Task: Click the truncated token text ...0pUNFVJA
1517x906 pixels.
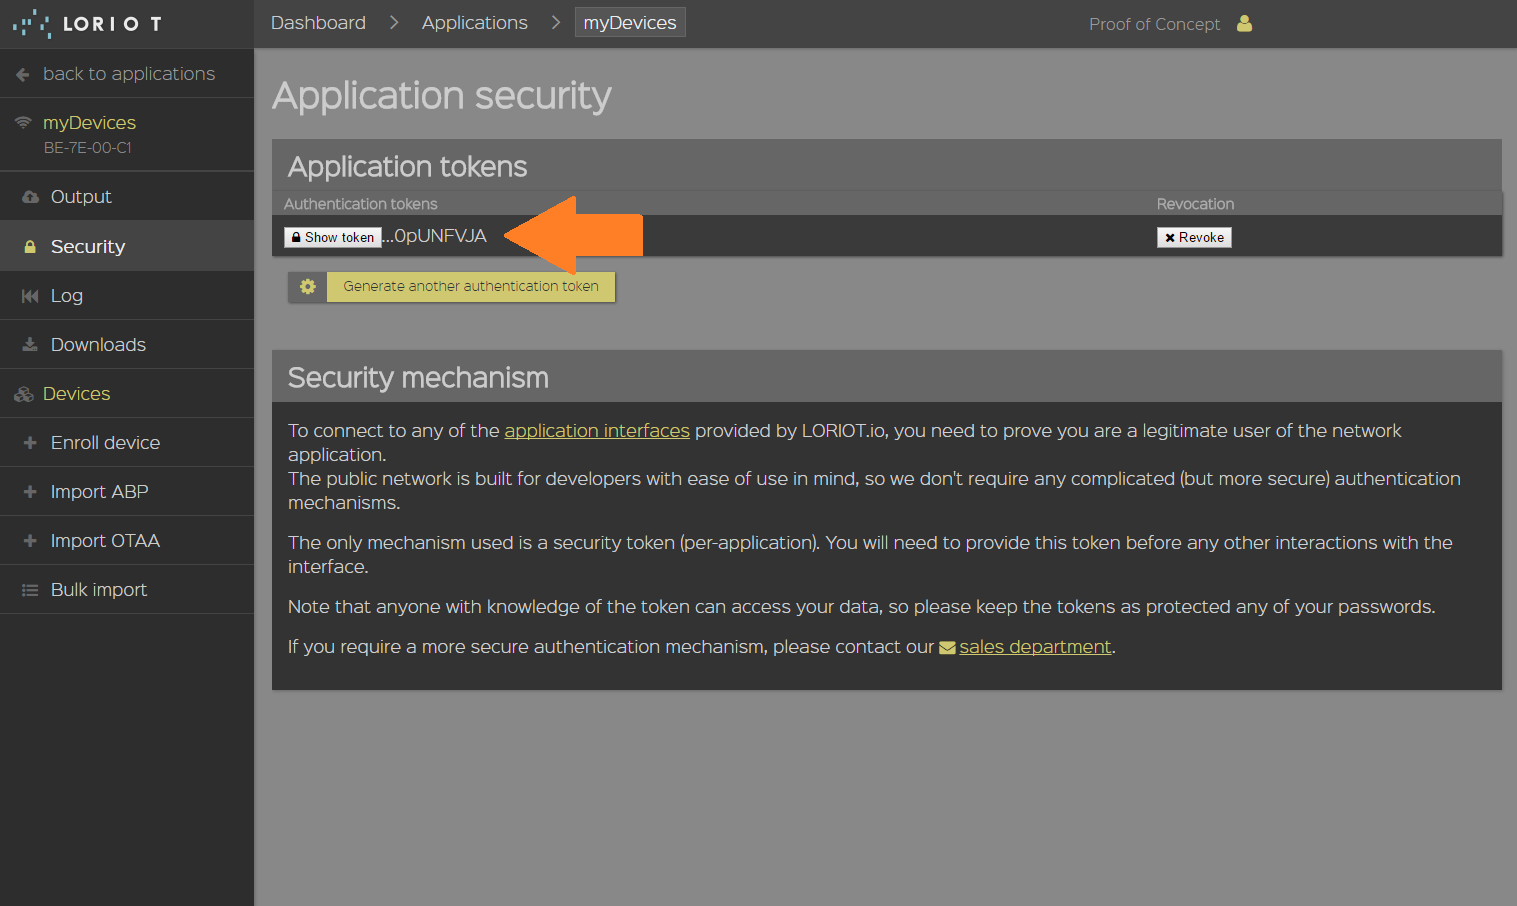Action: [434, 236]
